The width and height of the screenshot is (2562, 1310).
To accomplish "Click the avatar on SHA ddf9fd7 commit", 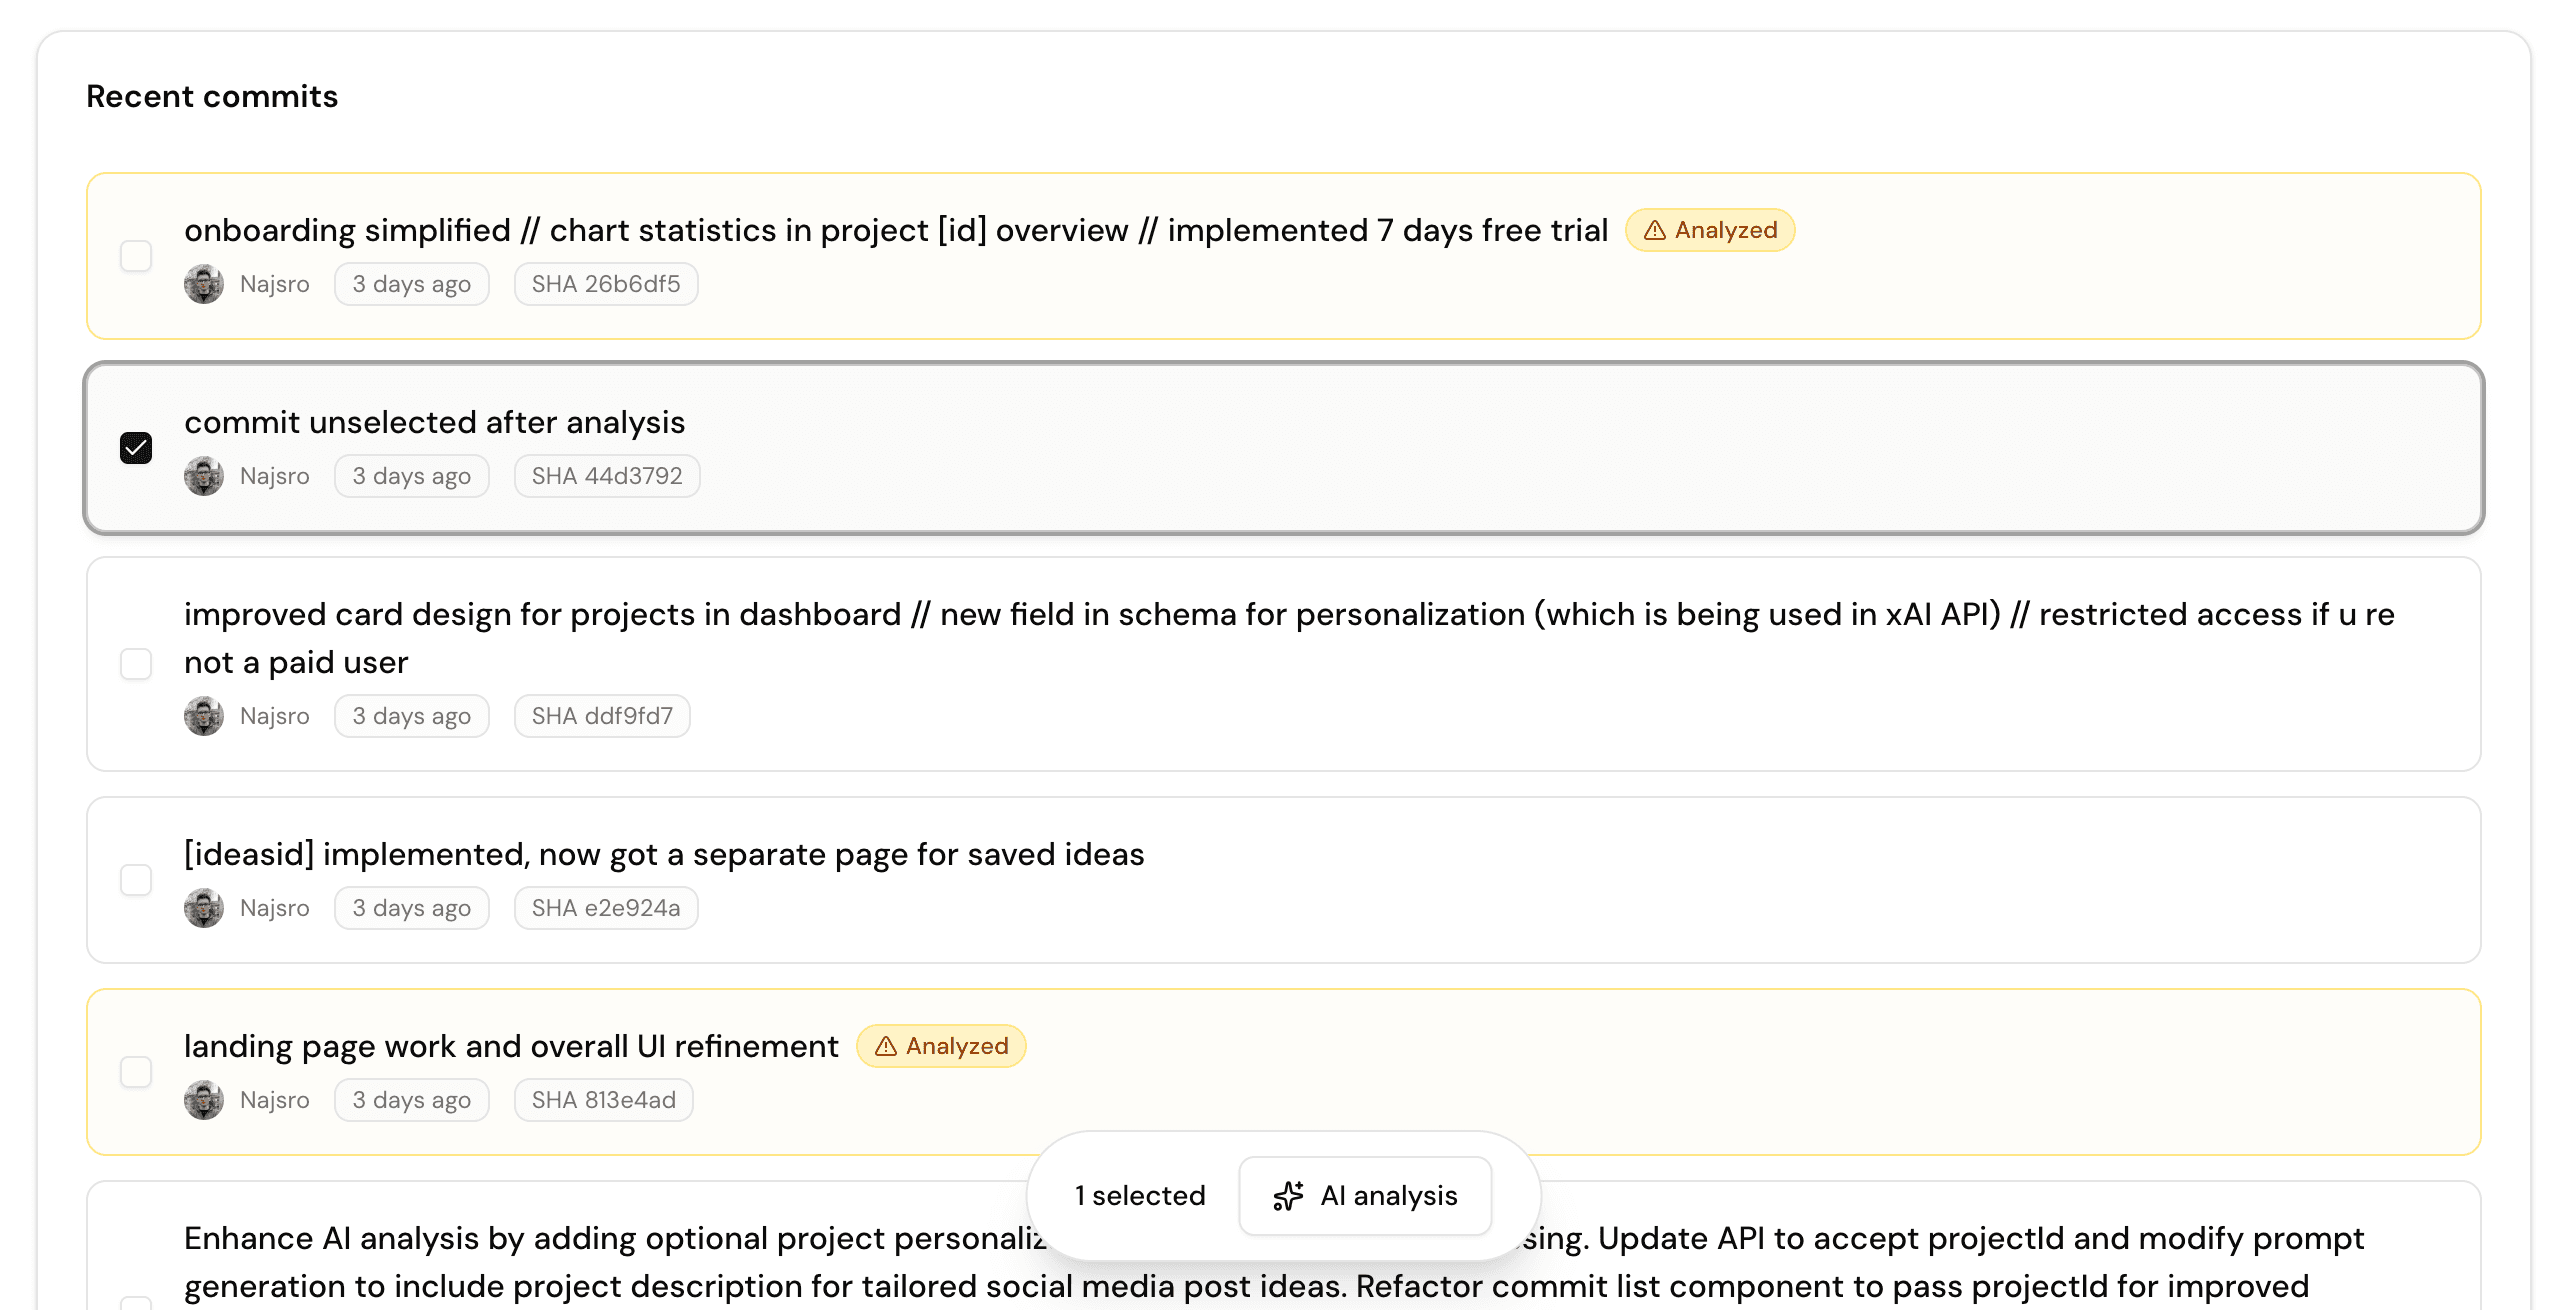I will coord(204,716).
